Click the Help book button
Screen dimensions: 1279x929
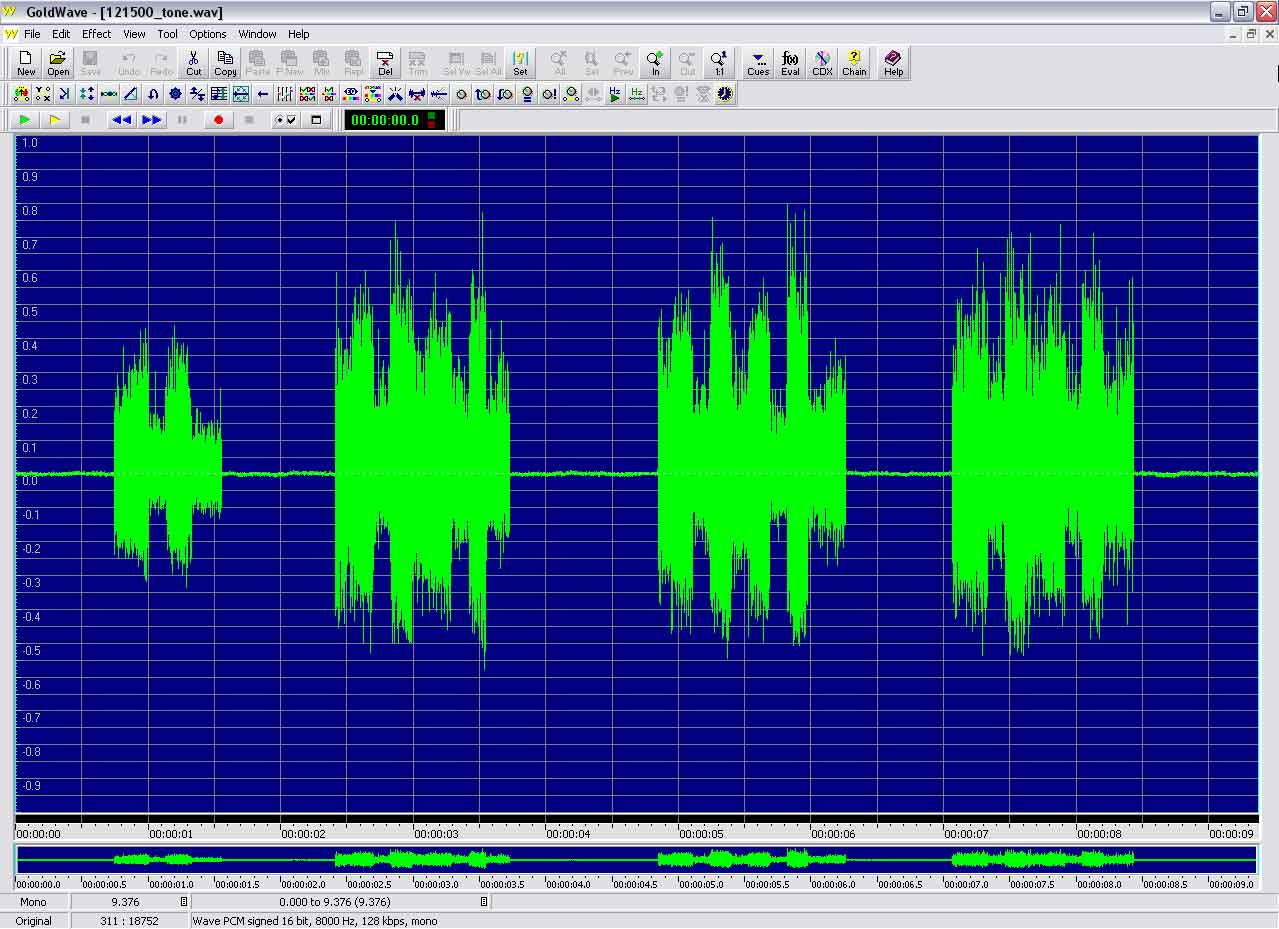coord(893,63)
